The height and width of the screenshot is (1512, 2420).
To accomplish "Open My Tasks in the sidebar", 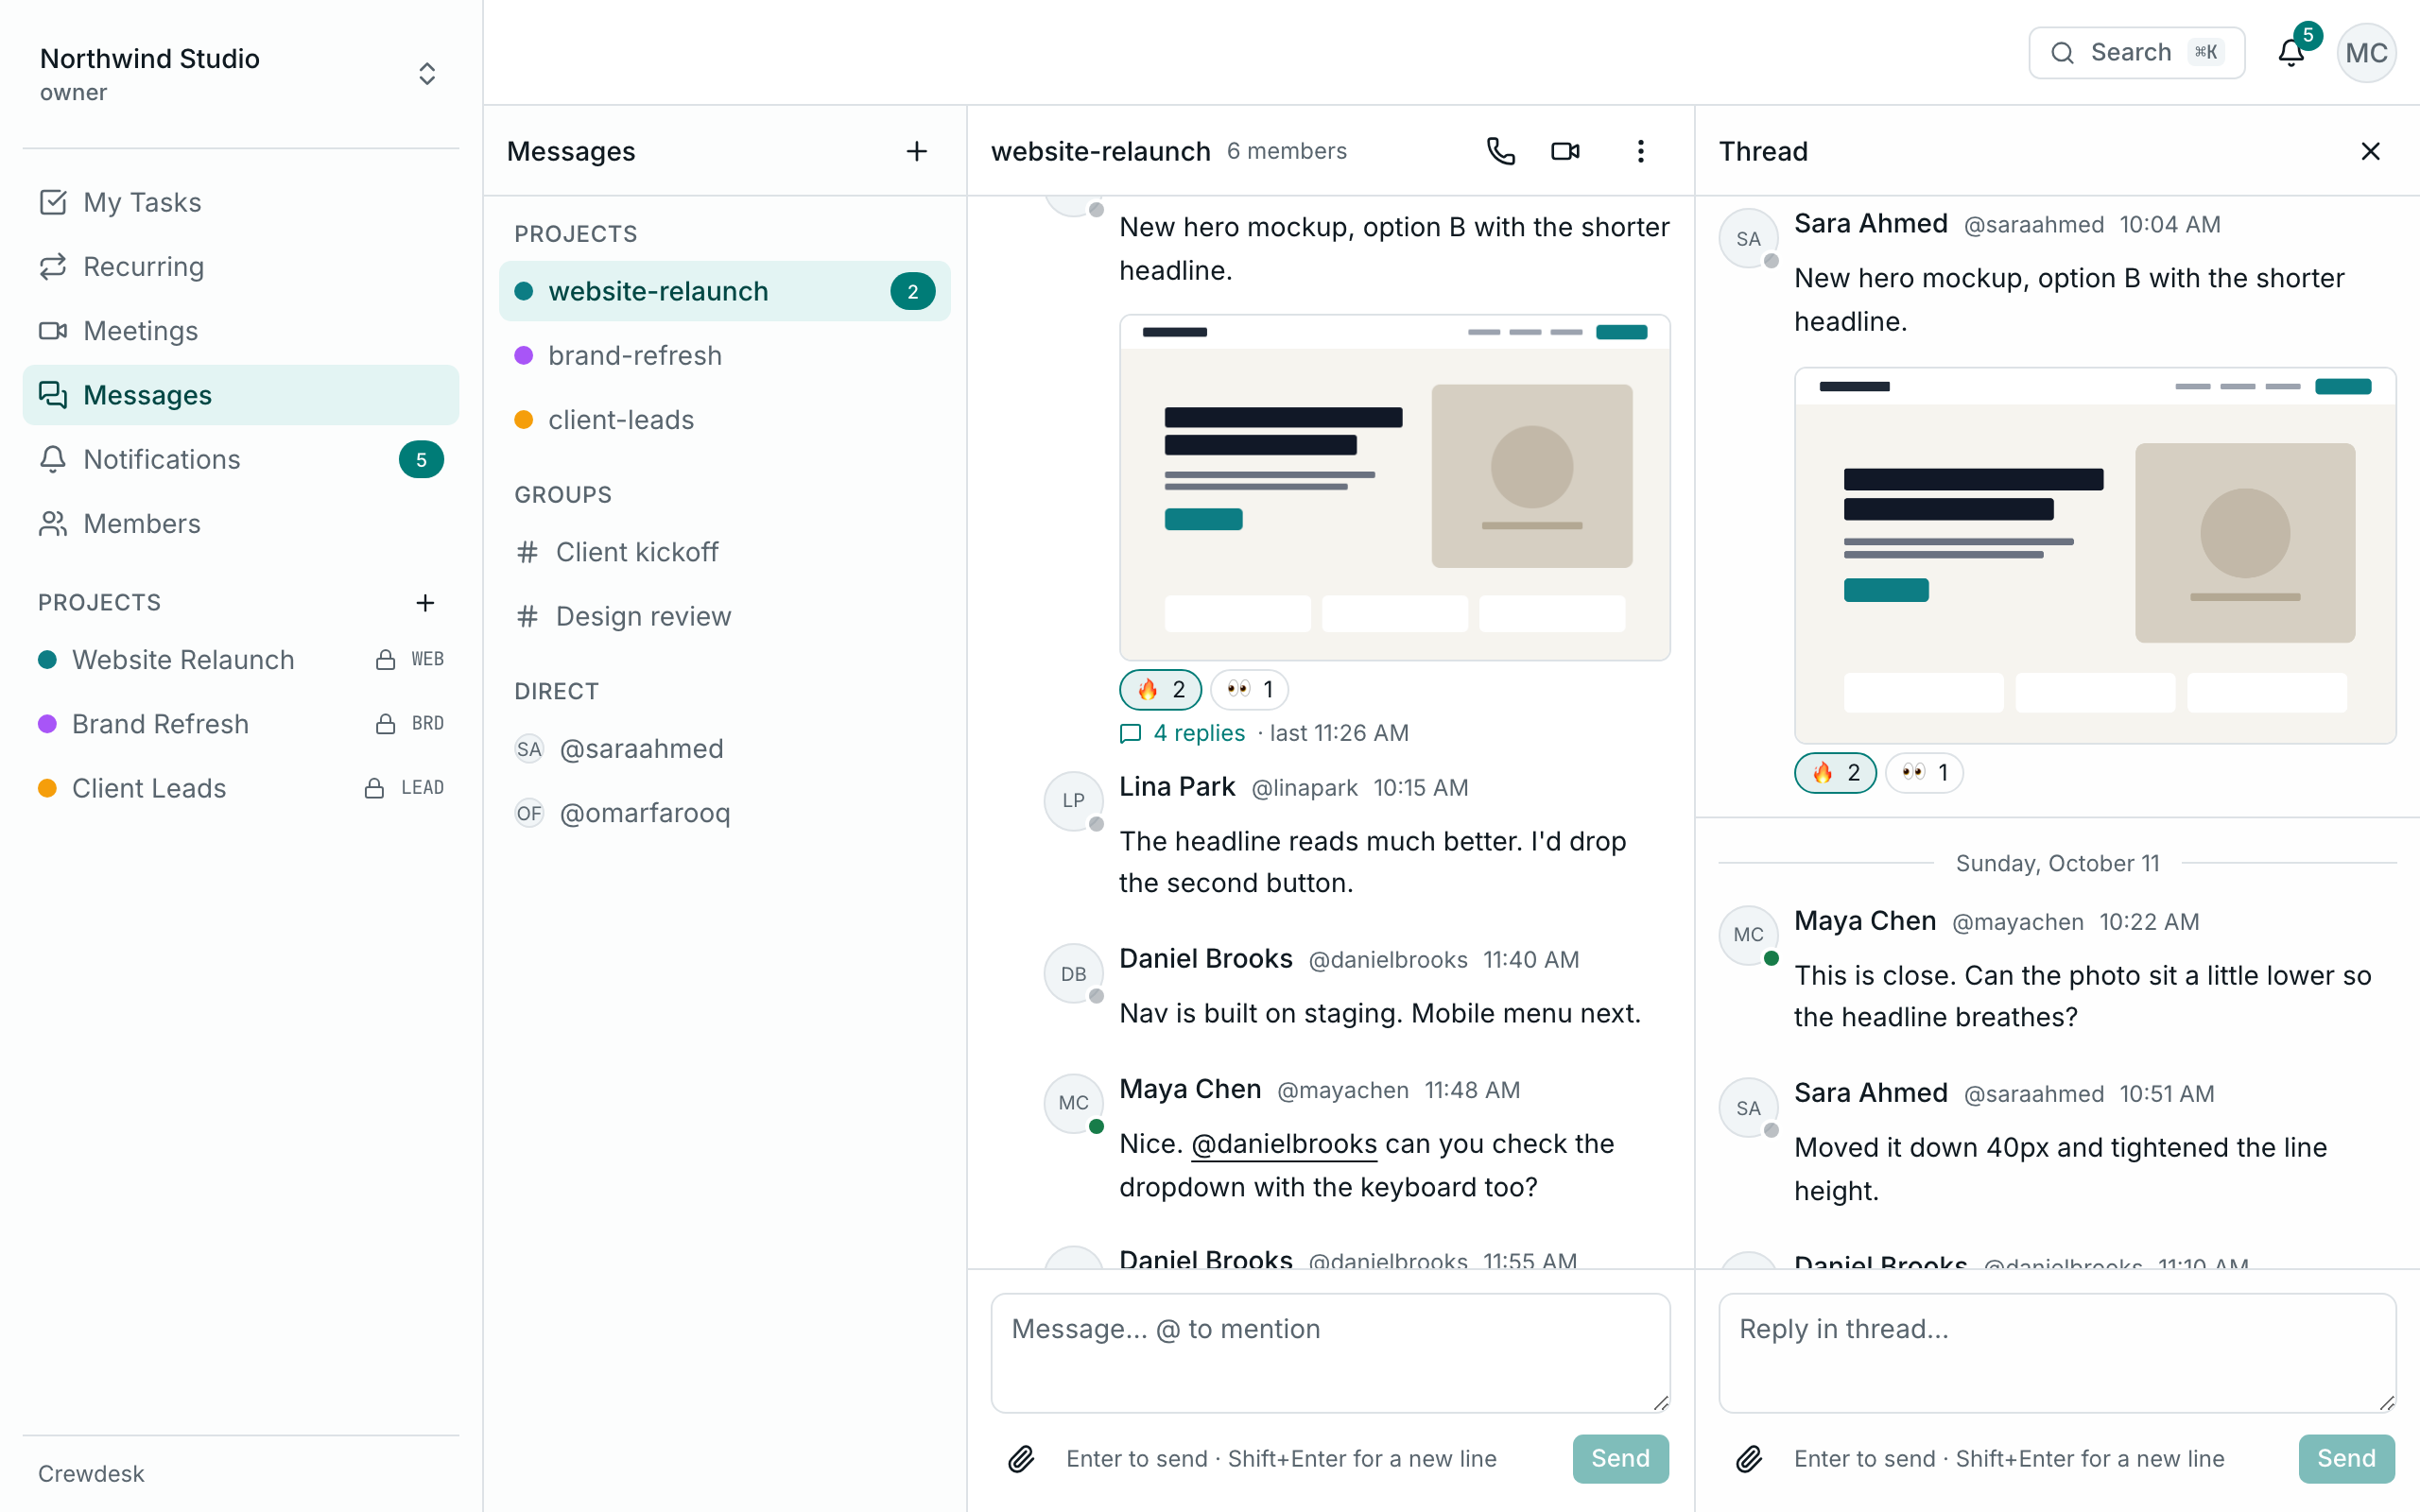I will point(240,202).
